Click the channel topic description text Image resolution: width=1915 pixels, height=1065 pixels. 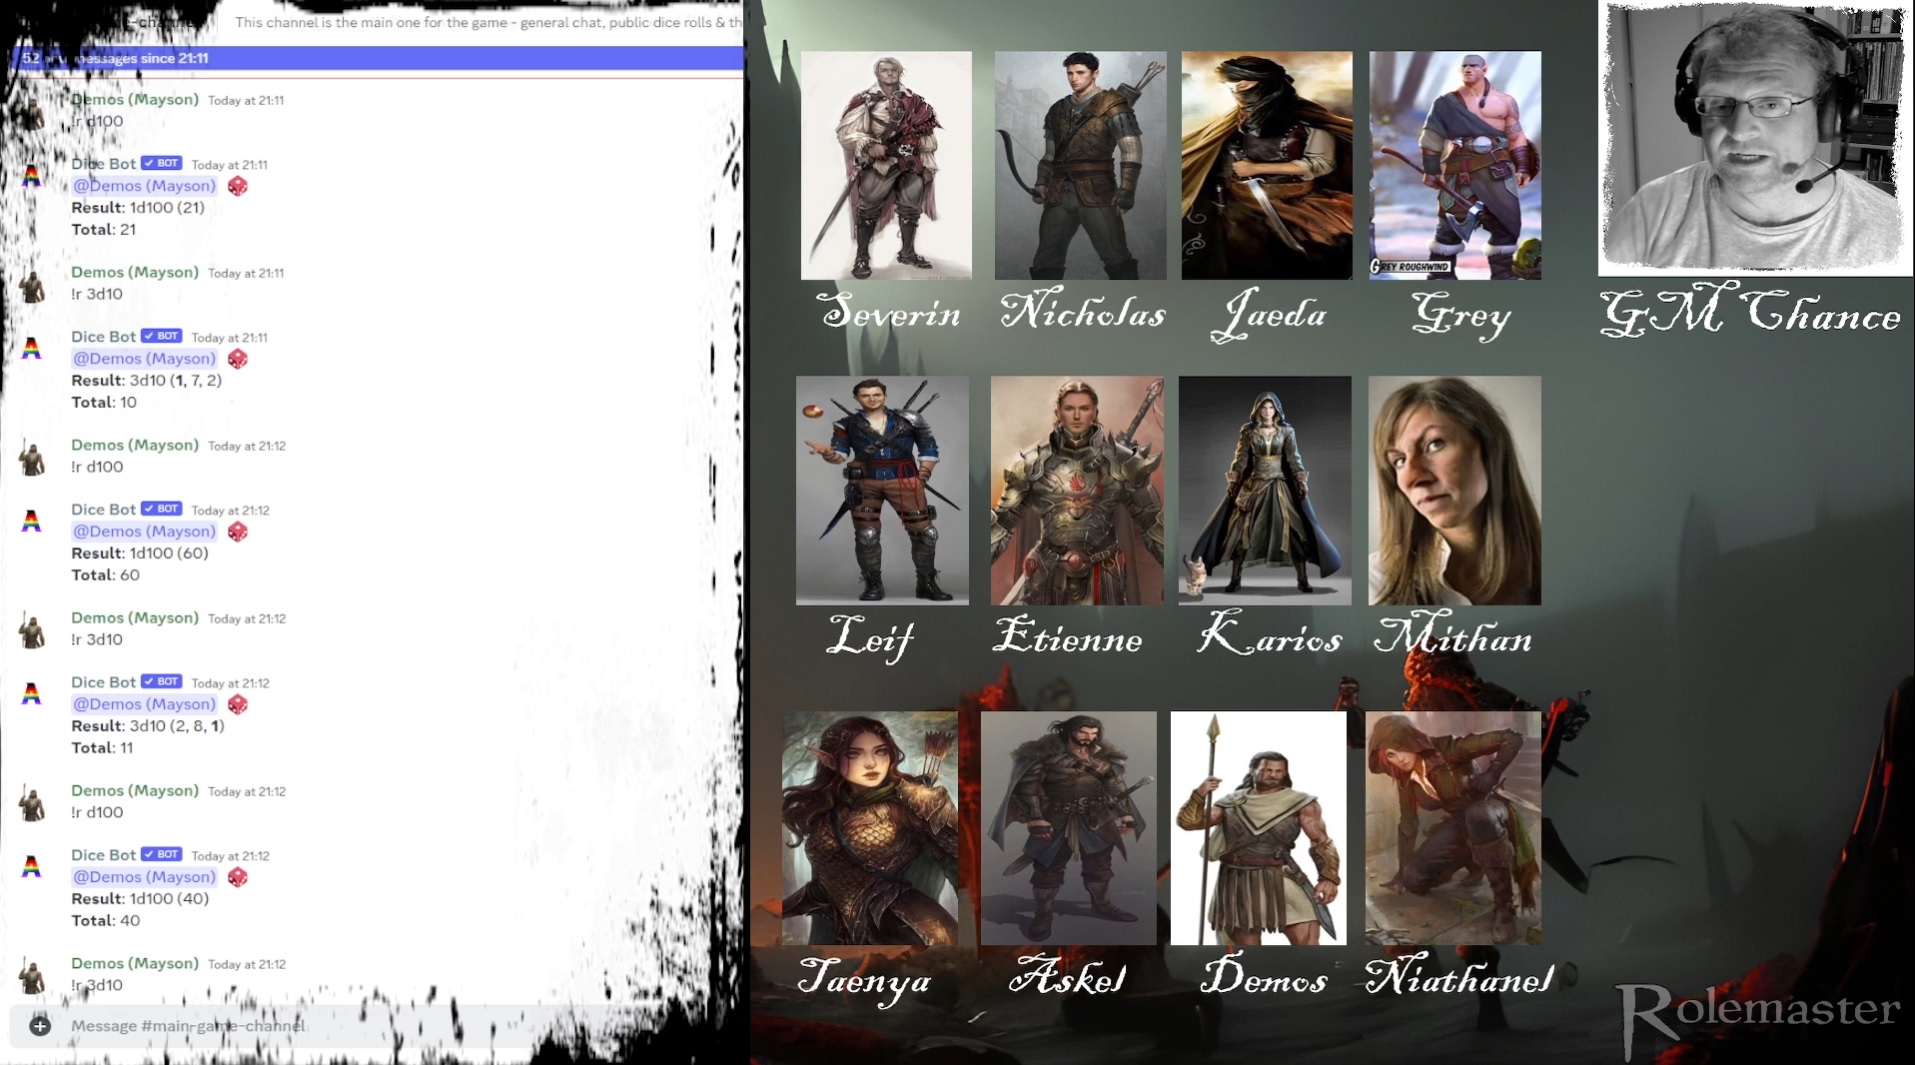[489, 22]
